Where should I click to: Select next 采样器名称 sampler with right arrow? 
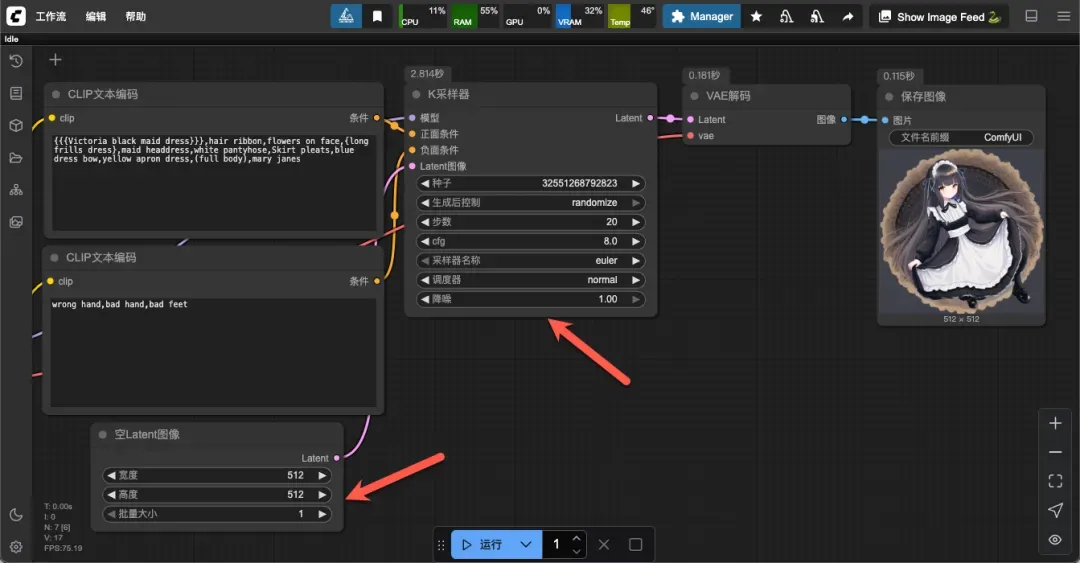(636, 260)
